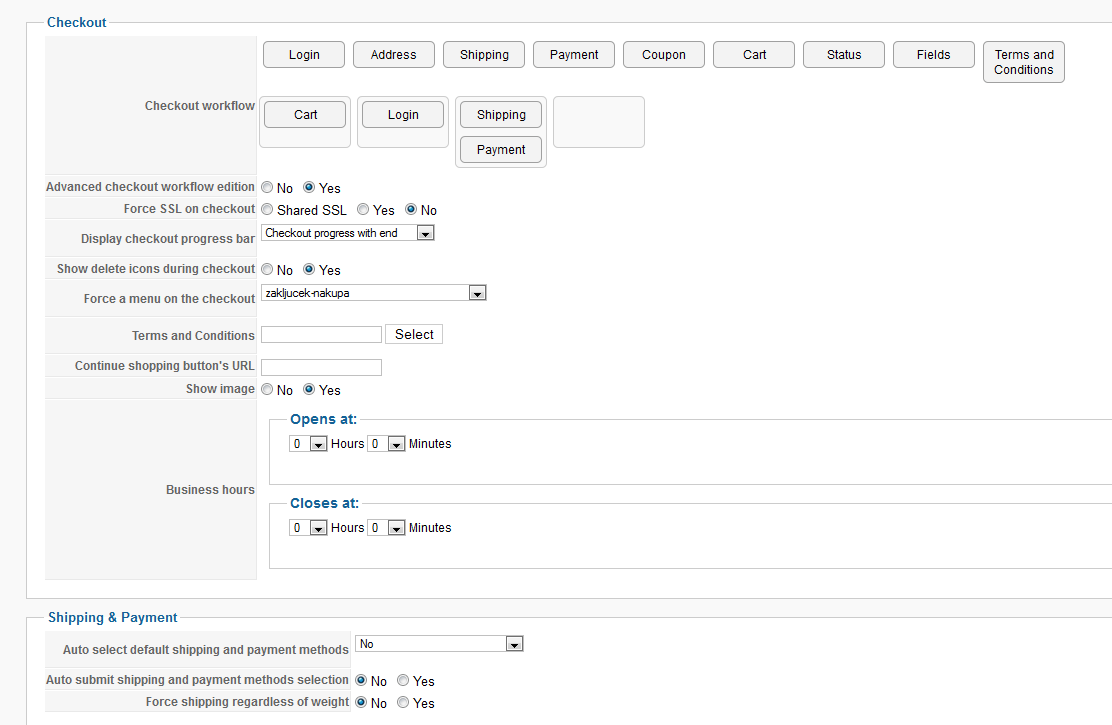Expand the Force a menu on checkout dropdown
Image resolution: width=1112 pixels, height=725 pixels.
tap(477, 294)
